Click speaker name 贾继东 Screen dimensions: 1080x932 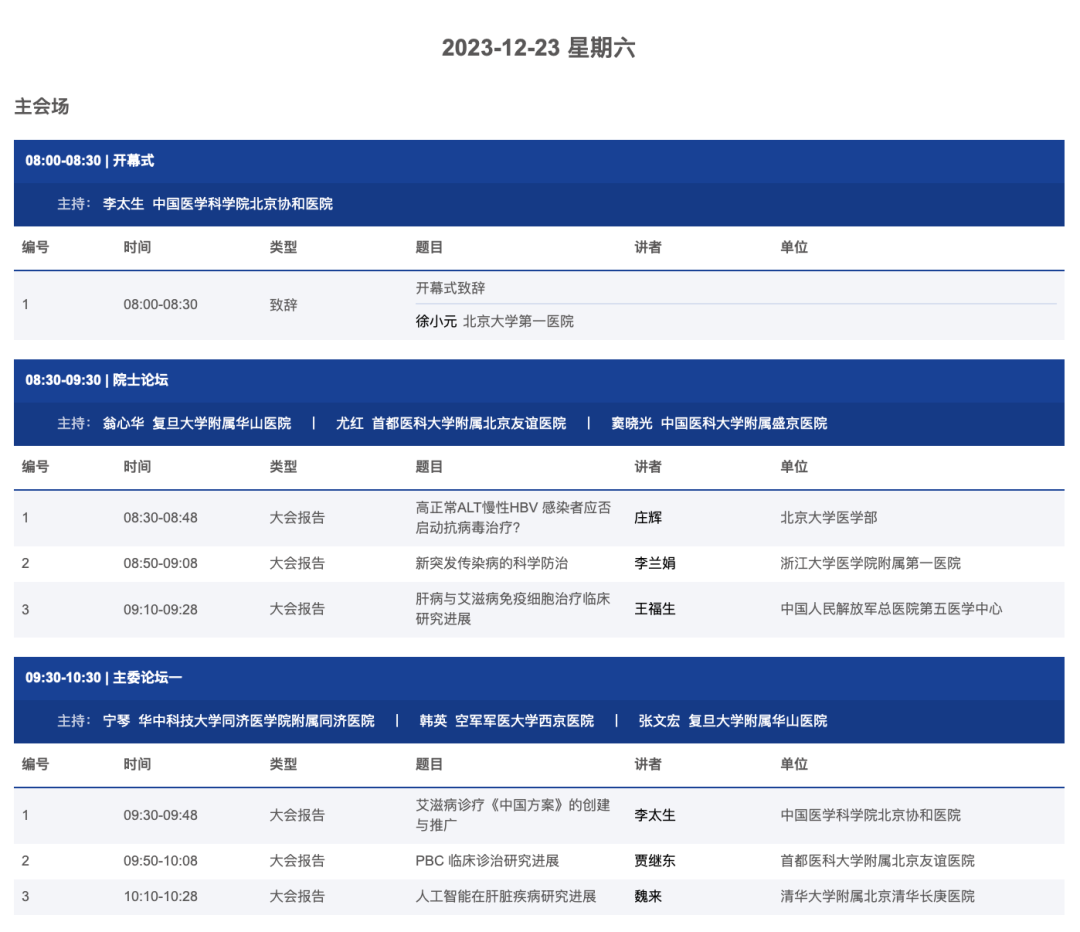(x=655, y=860)
